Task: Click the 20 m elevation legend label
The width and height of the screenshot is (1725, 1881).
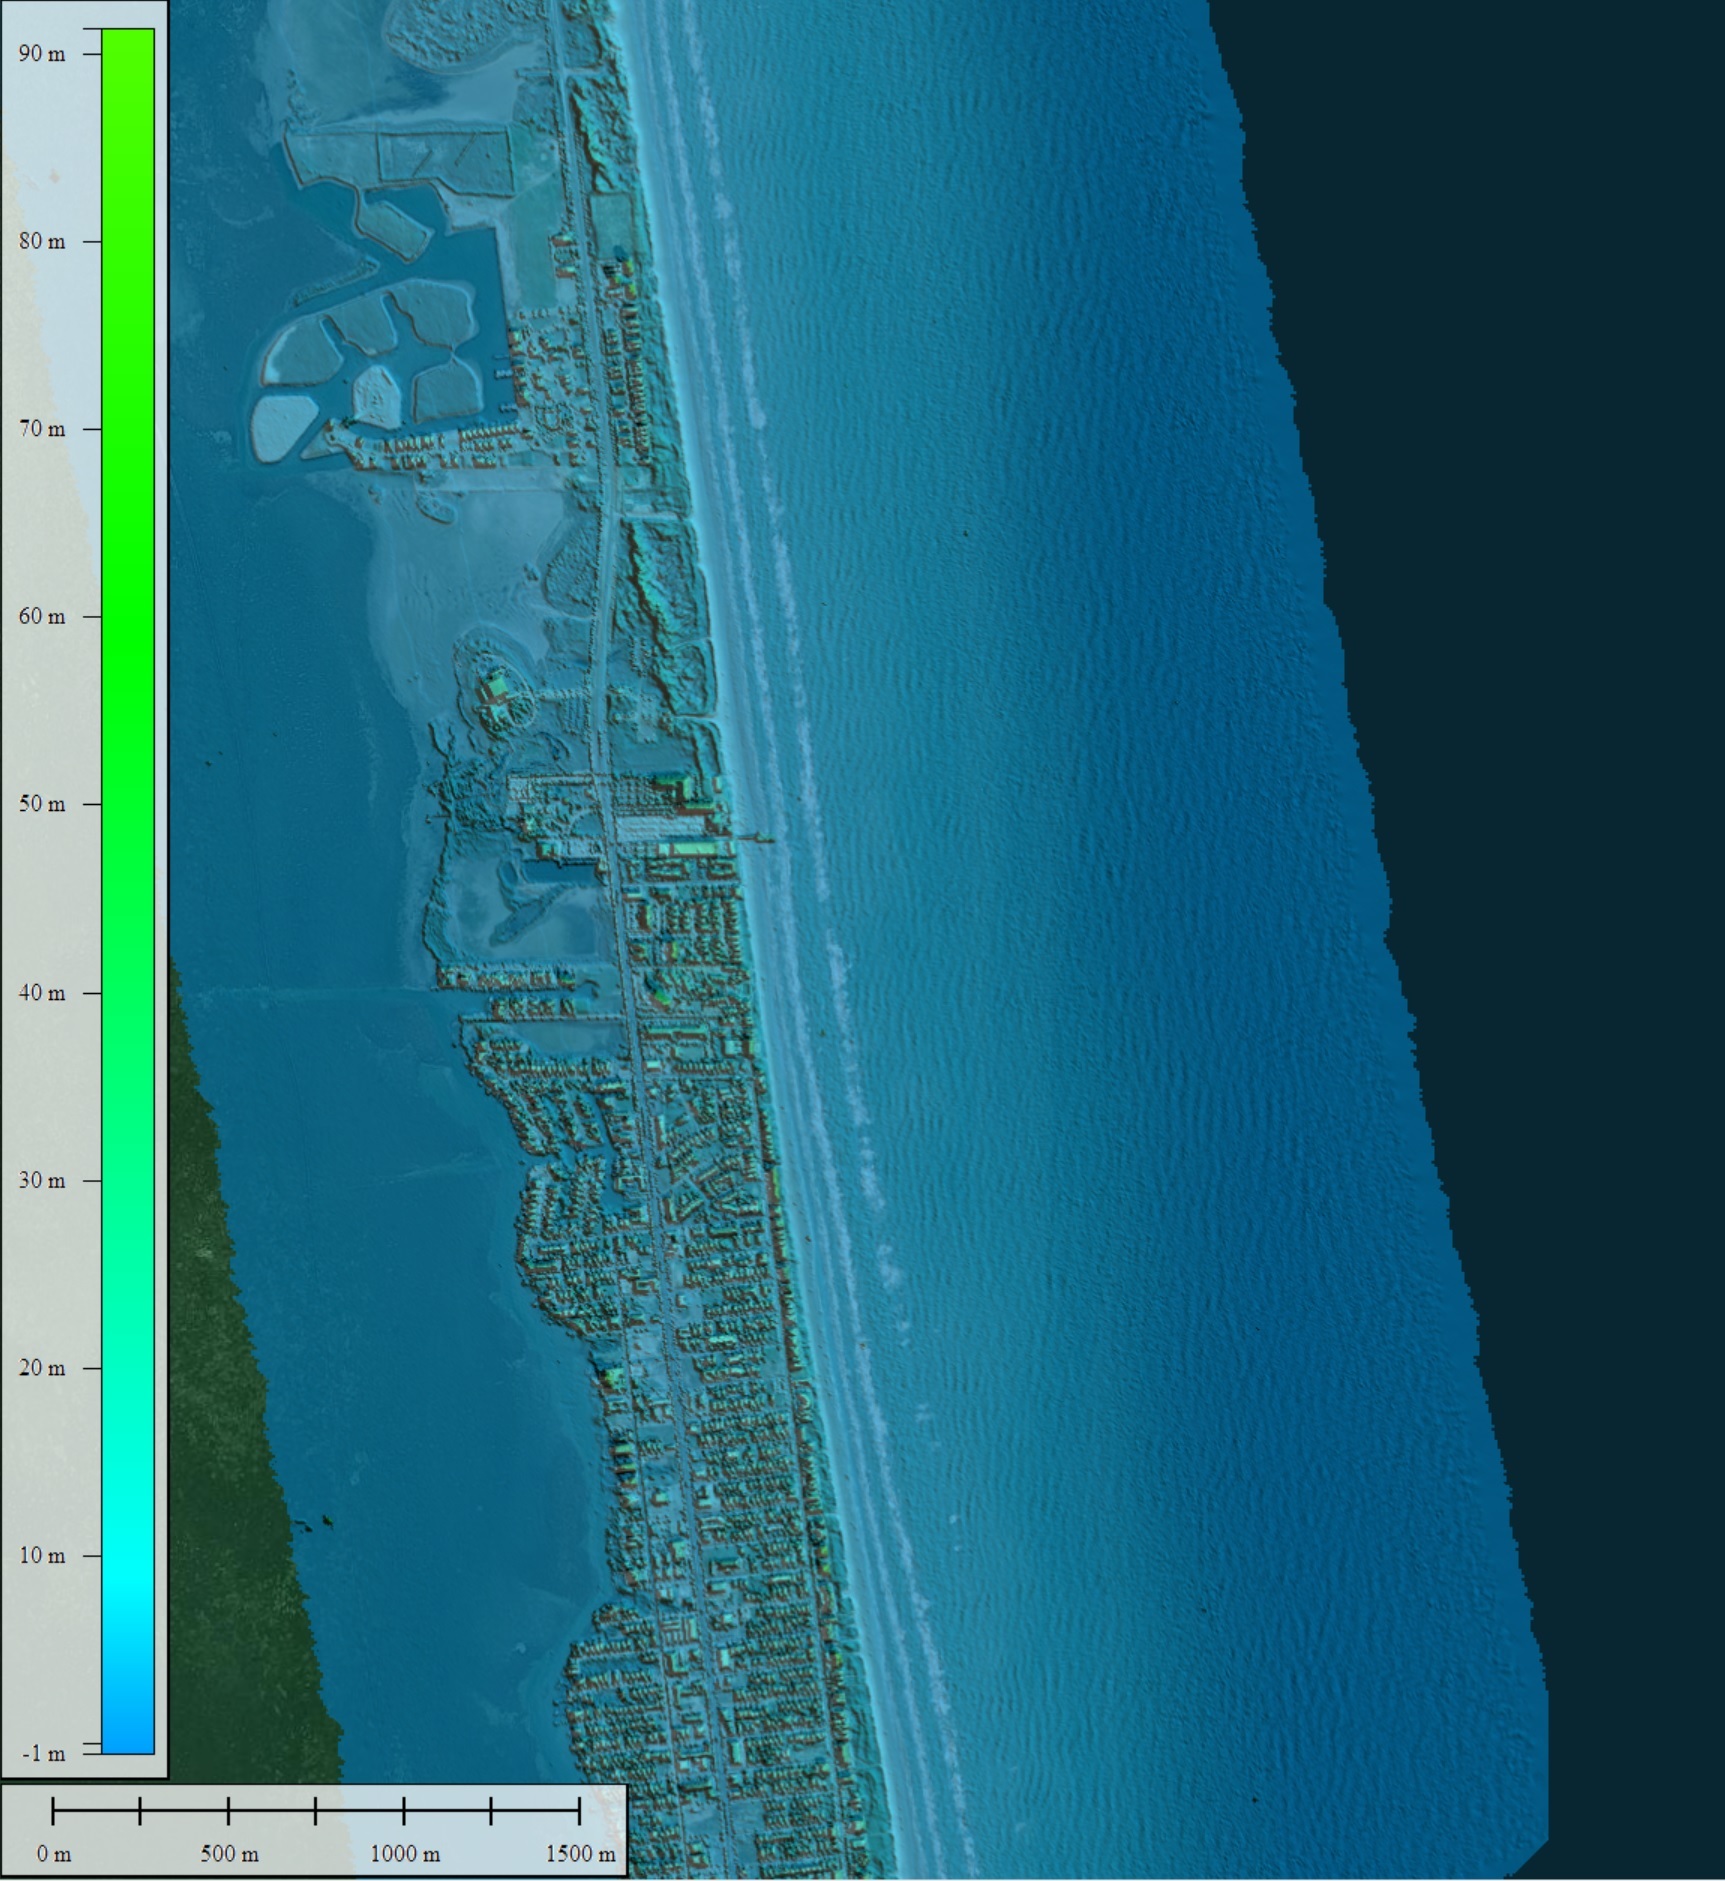Action: pos(42,1368)
